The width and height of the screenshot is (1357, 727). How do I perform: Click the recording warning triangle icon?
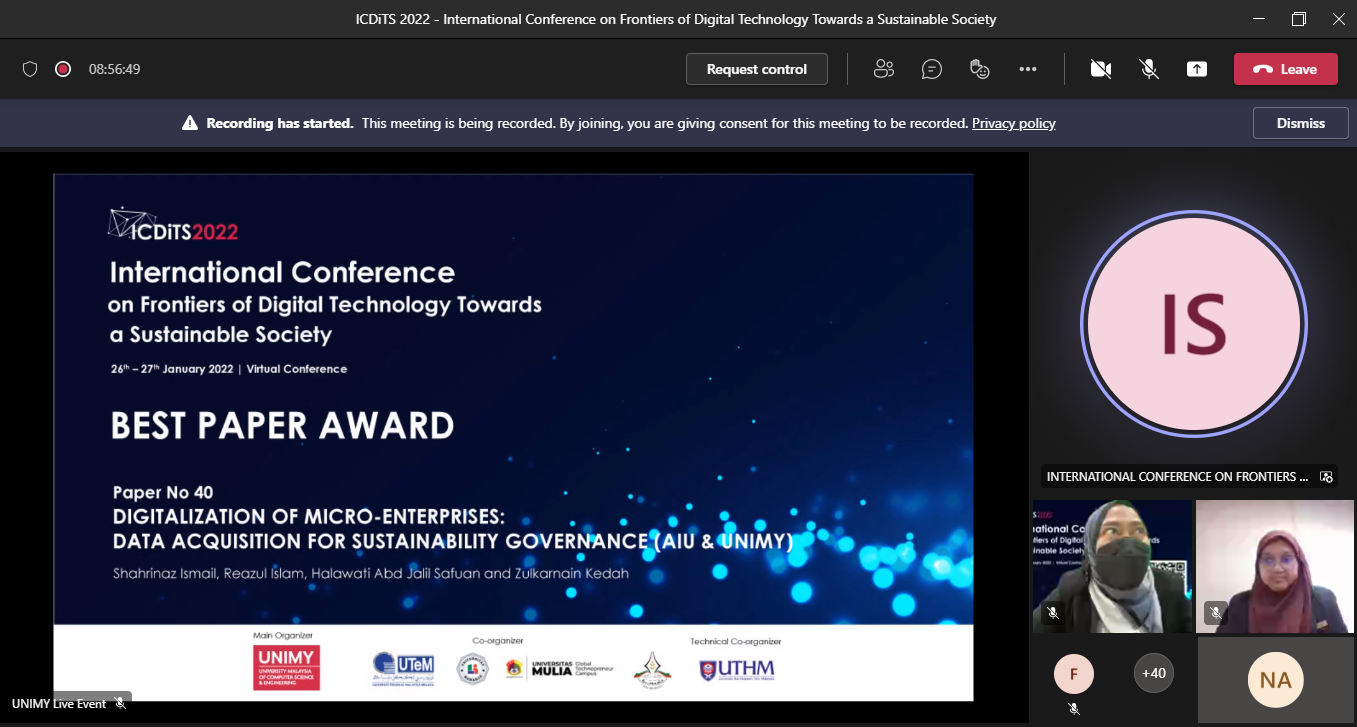pos(190,123)
